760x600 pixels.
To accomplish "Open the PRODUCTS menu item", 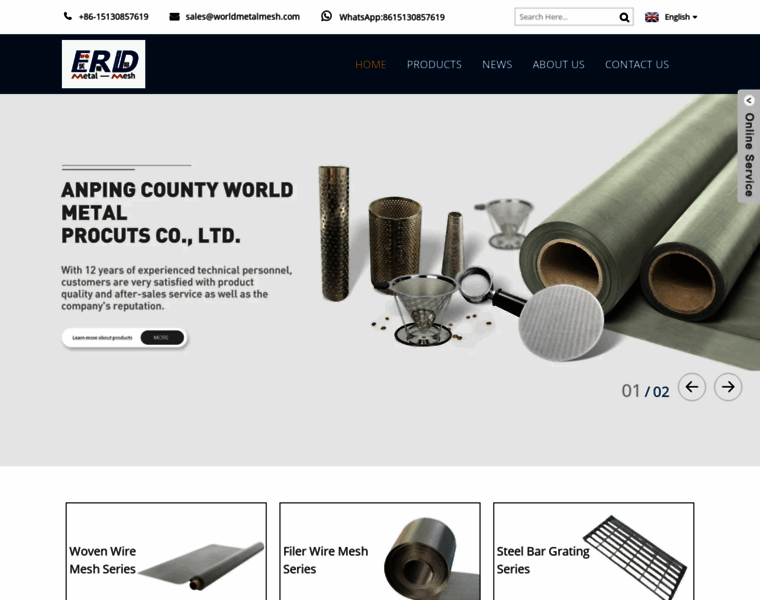I will tap(434, 64).
